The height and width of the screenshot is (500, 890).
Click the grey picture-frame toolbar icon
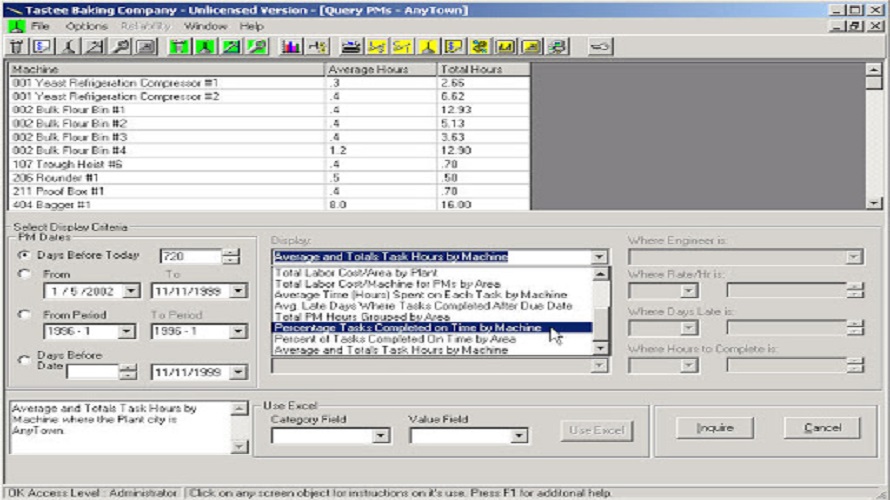tap(147, 47)
